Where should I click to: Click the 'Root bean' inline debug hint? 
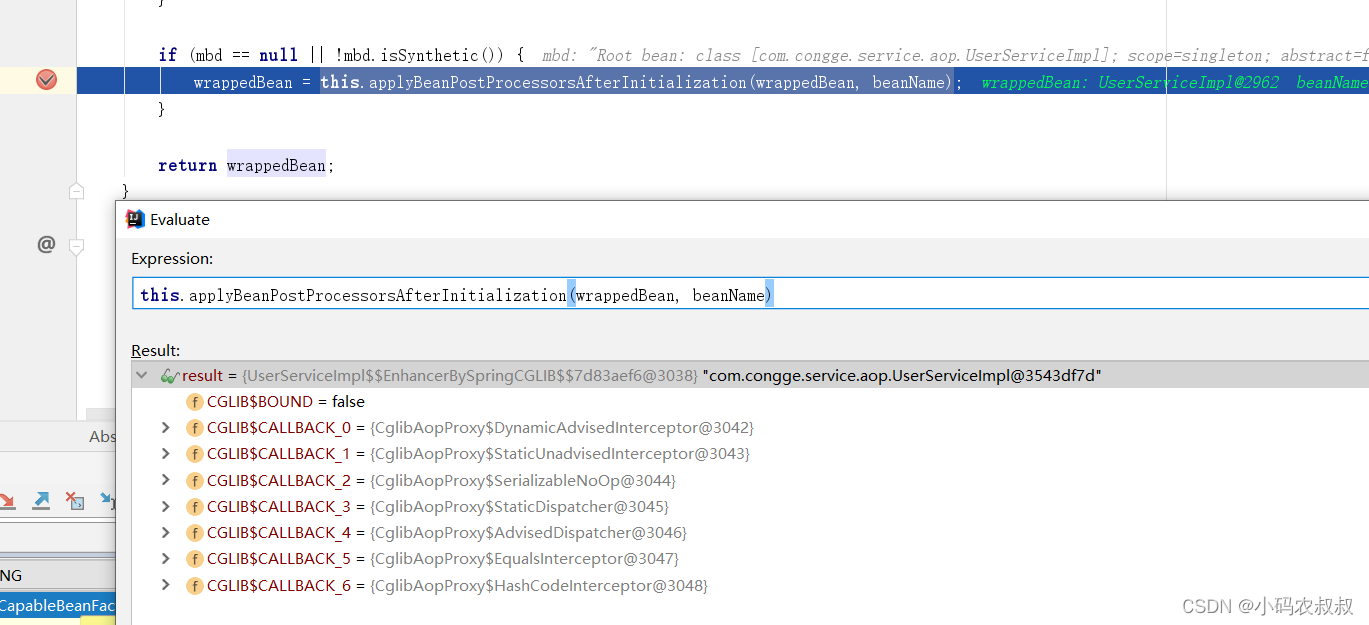click(955, 56)
